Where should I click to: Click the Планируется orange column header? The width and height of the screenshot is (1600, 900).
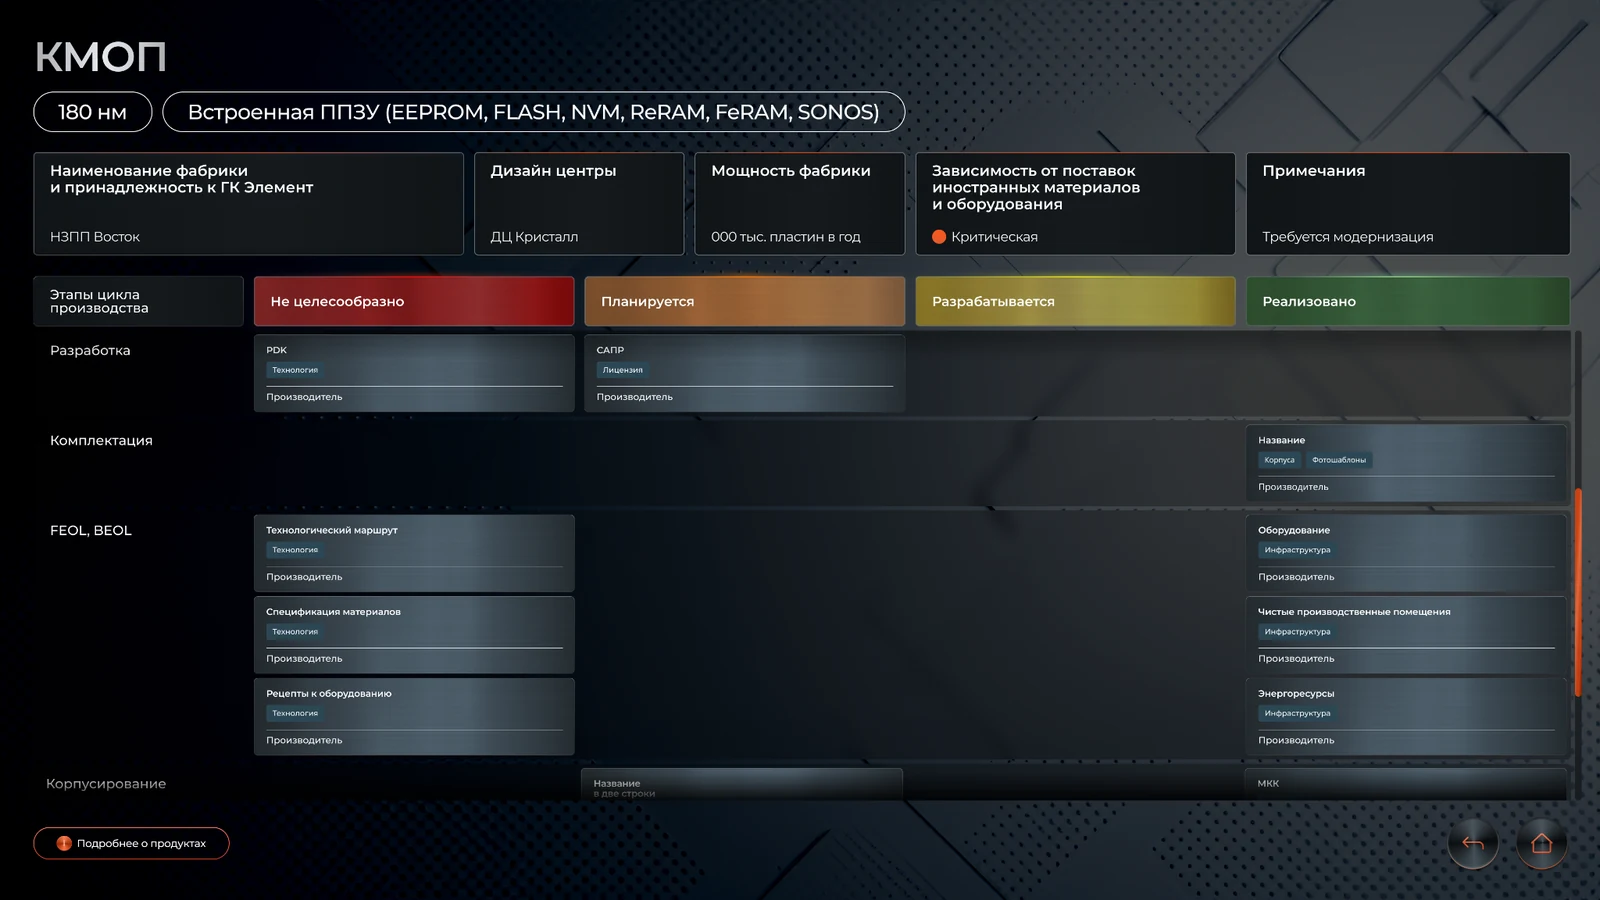(x=745, y=301)
